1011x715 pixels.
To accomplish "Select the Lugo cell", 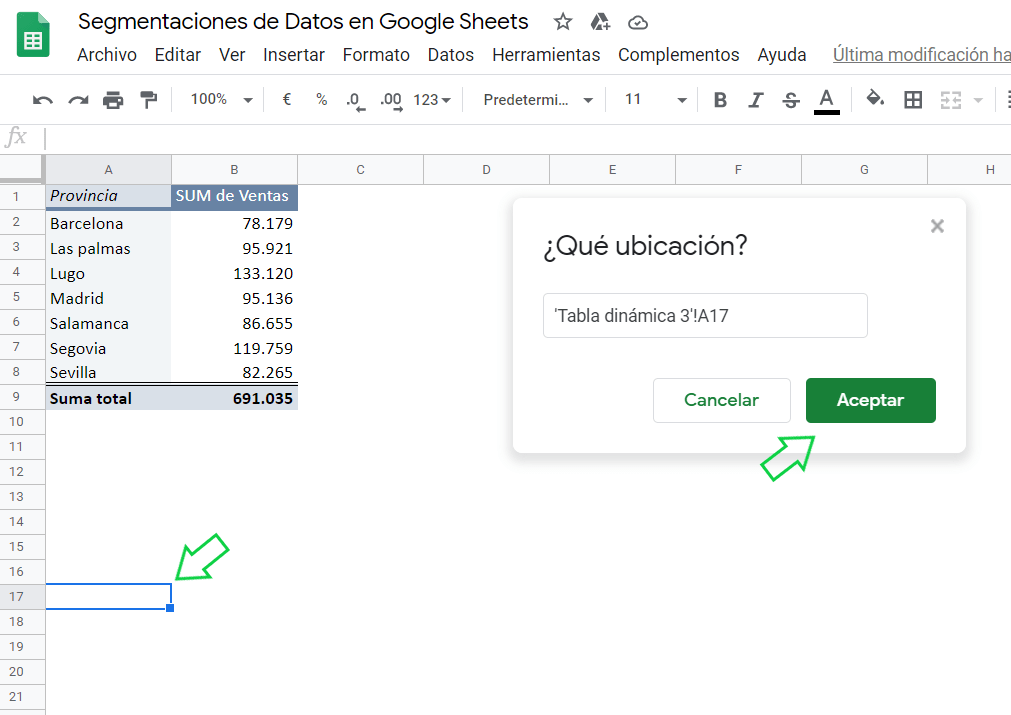I will pyautogui.click(x=108, y=273).
